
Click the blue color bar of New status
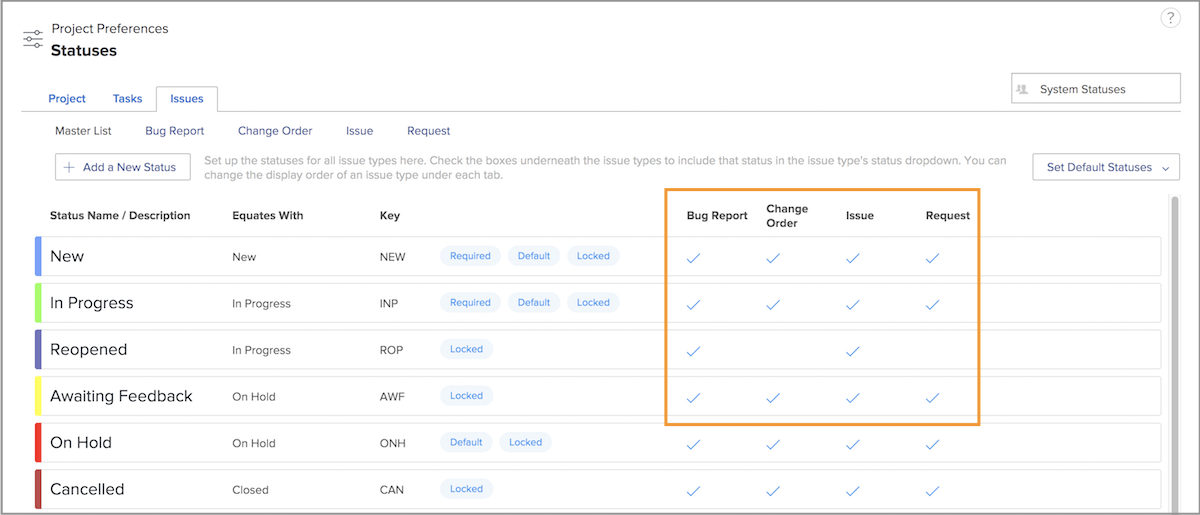38,256
